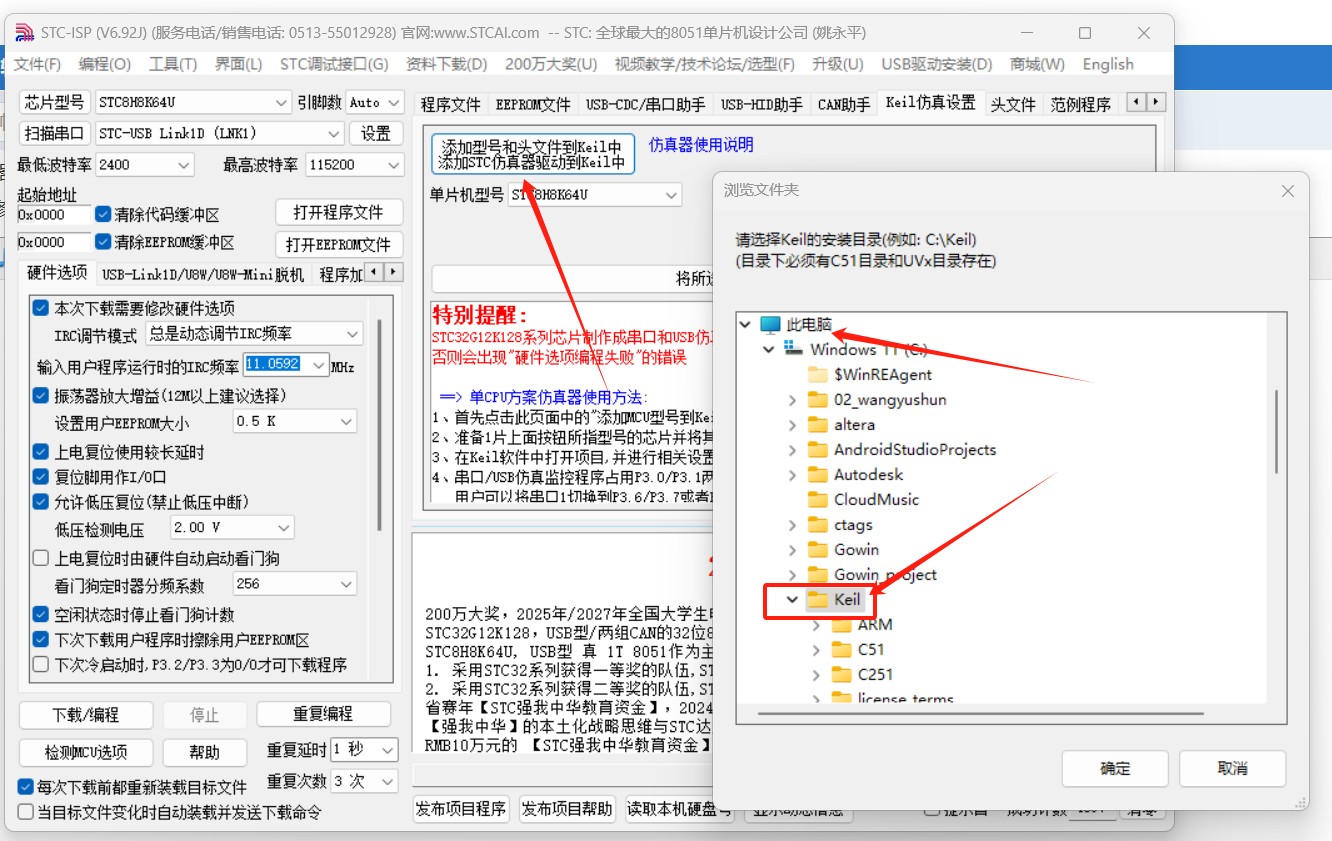Enable 当目标文件变化时自动装载 checkbox

[x=26, y=812]
